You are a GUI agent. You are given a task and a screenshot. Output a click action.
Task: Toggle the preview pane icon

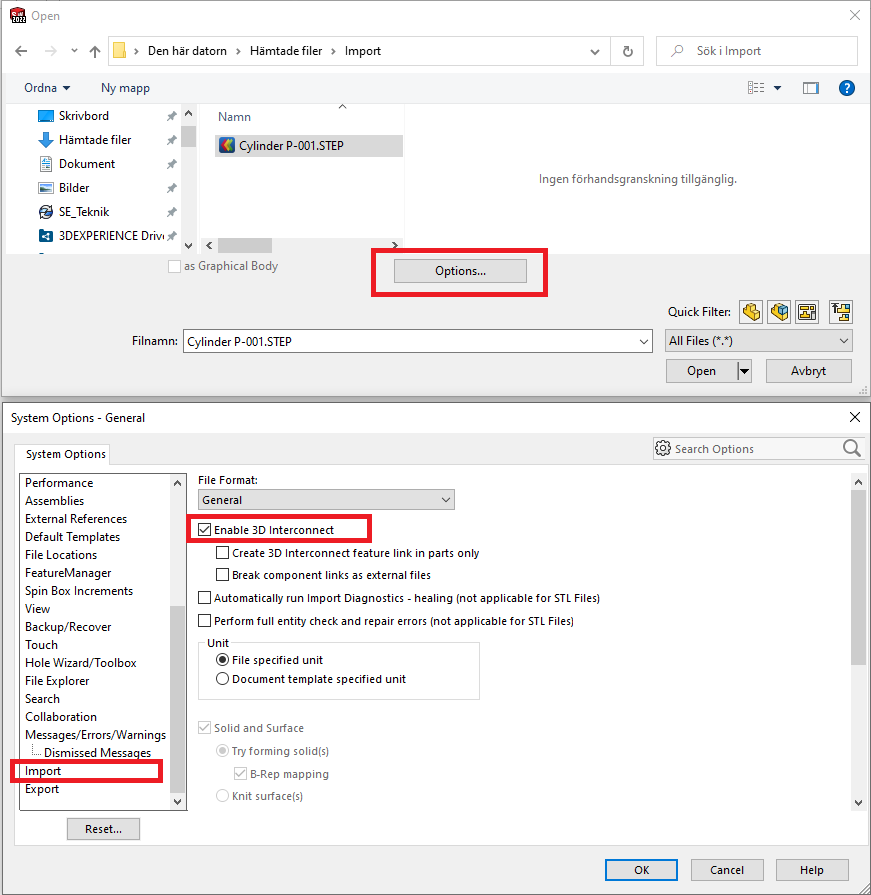click(810, 88)
